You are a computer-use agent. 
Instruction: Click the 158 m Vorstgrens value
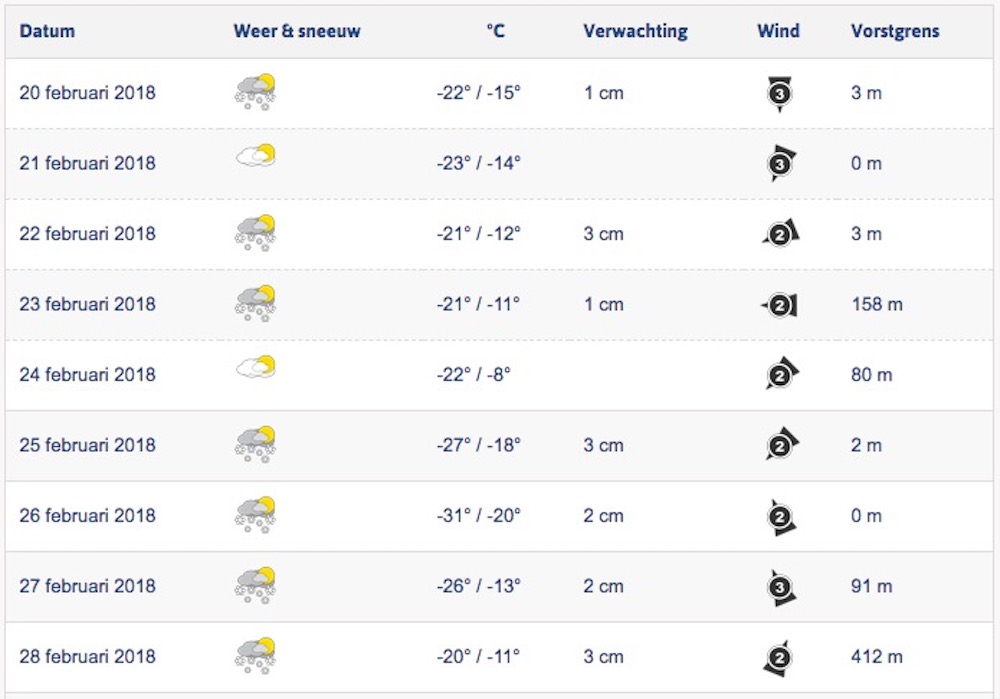coord(877,304)
